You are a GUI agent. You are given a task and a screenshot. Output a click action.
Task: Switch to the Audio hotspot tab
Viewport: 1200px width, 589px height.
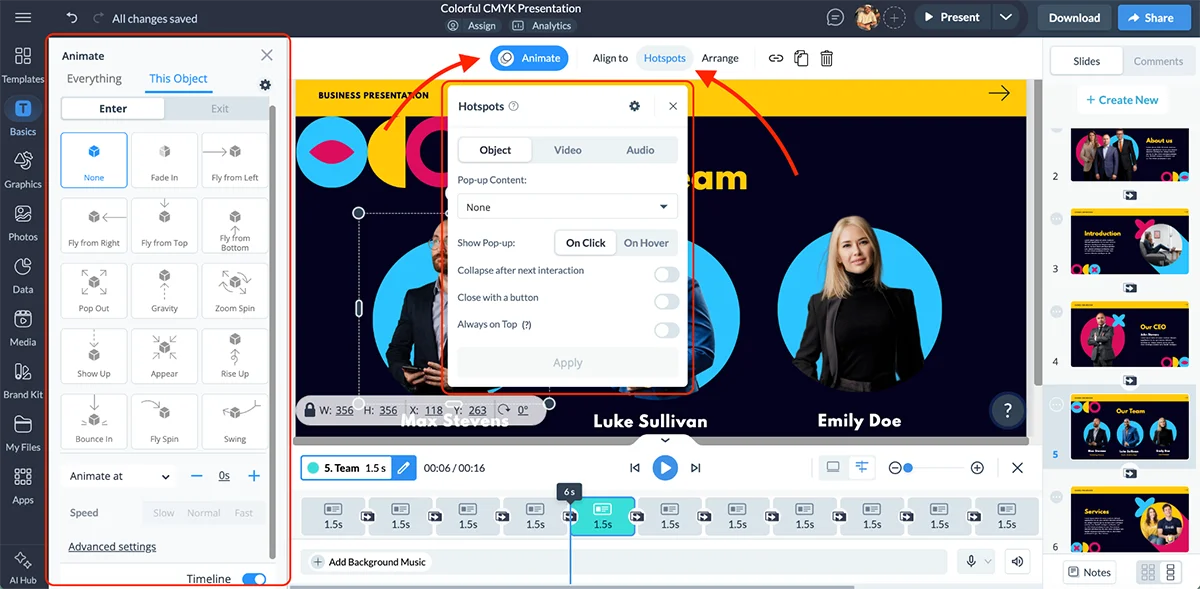(x=640, y=150)
